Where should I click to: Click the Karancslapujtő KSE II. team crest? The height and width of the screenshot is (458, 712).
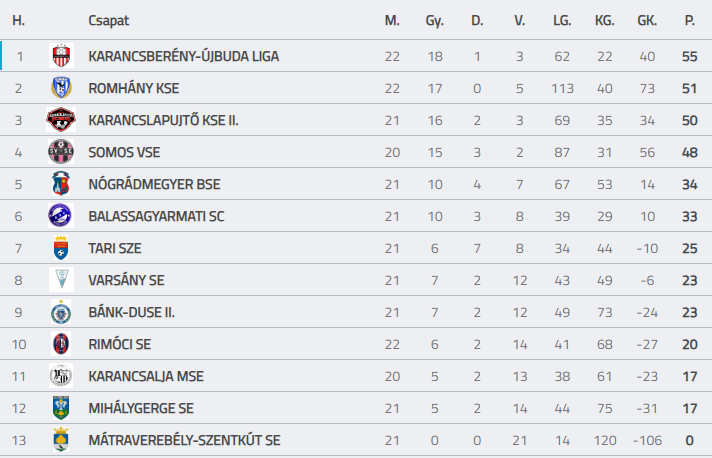coord(61,120)
